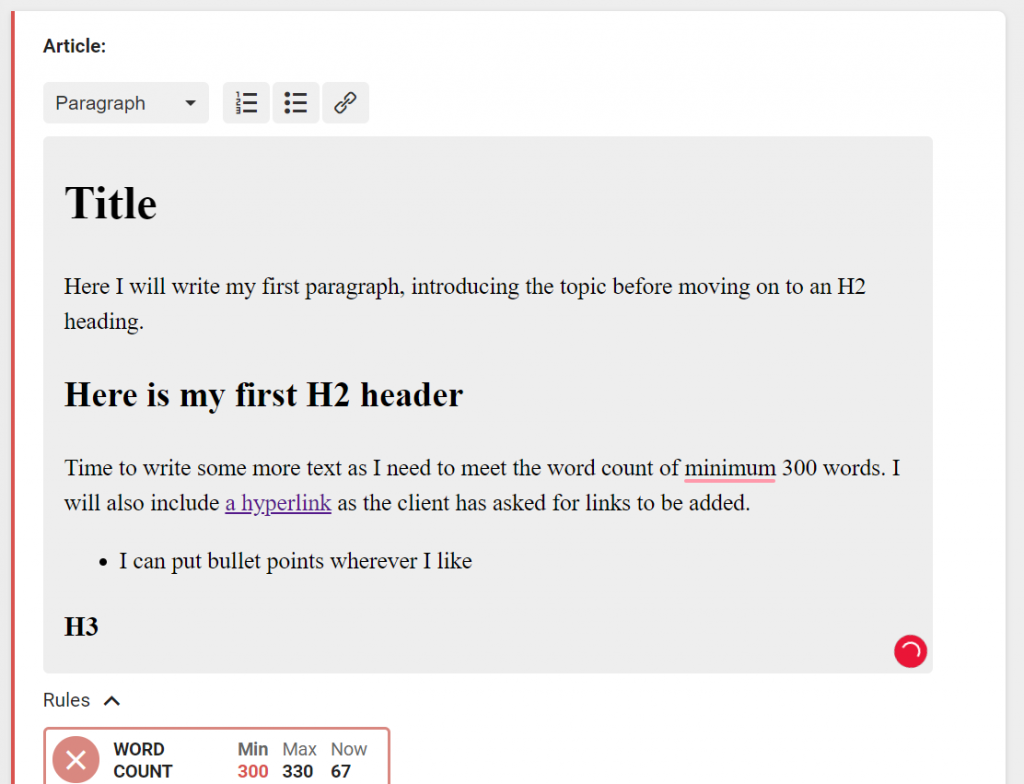
Task: Insert a bulleted list
Action: point(296,103)
